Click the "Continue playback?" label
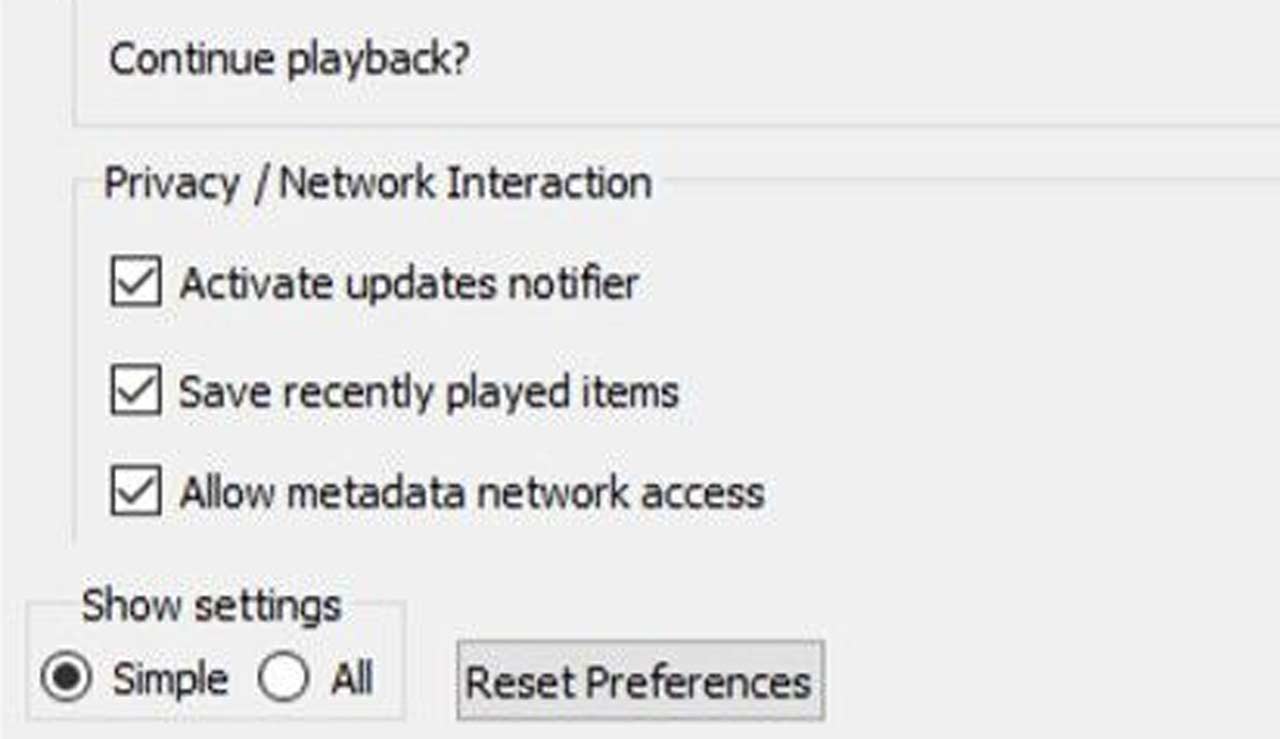This screenshot has height=739, width=1280. point(289,60)
